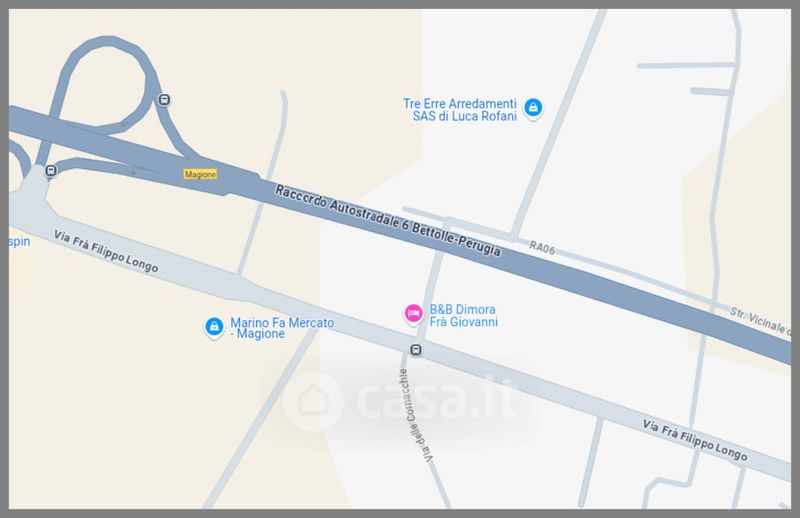
Task: Click the bus stop icon at Via delle Cornacchie
Action: point(416,350)
